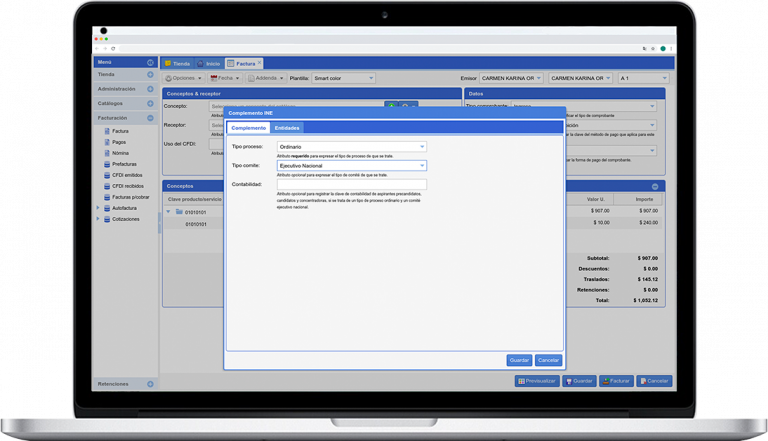The image size is (768, 441).
Task: Collapse the Facturación sidebar section
Action: [150, 117]
